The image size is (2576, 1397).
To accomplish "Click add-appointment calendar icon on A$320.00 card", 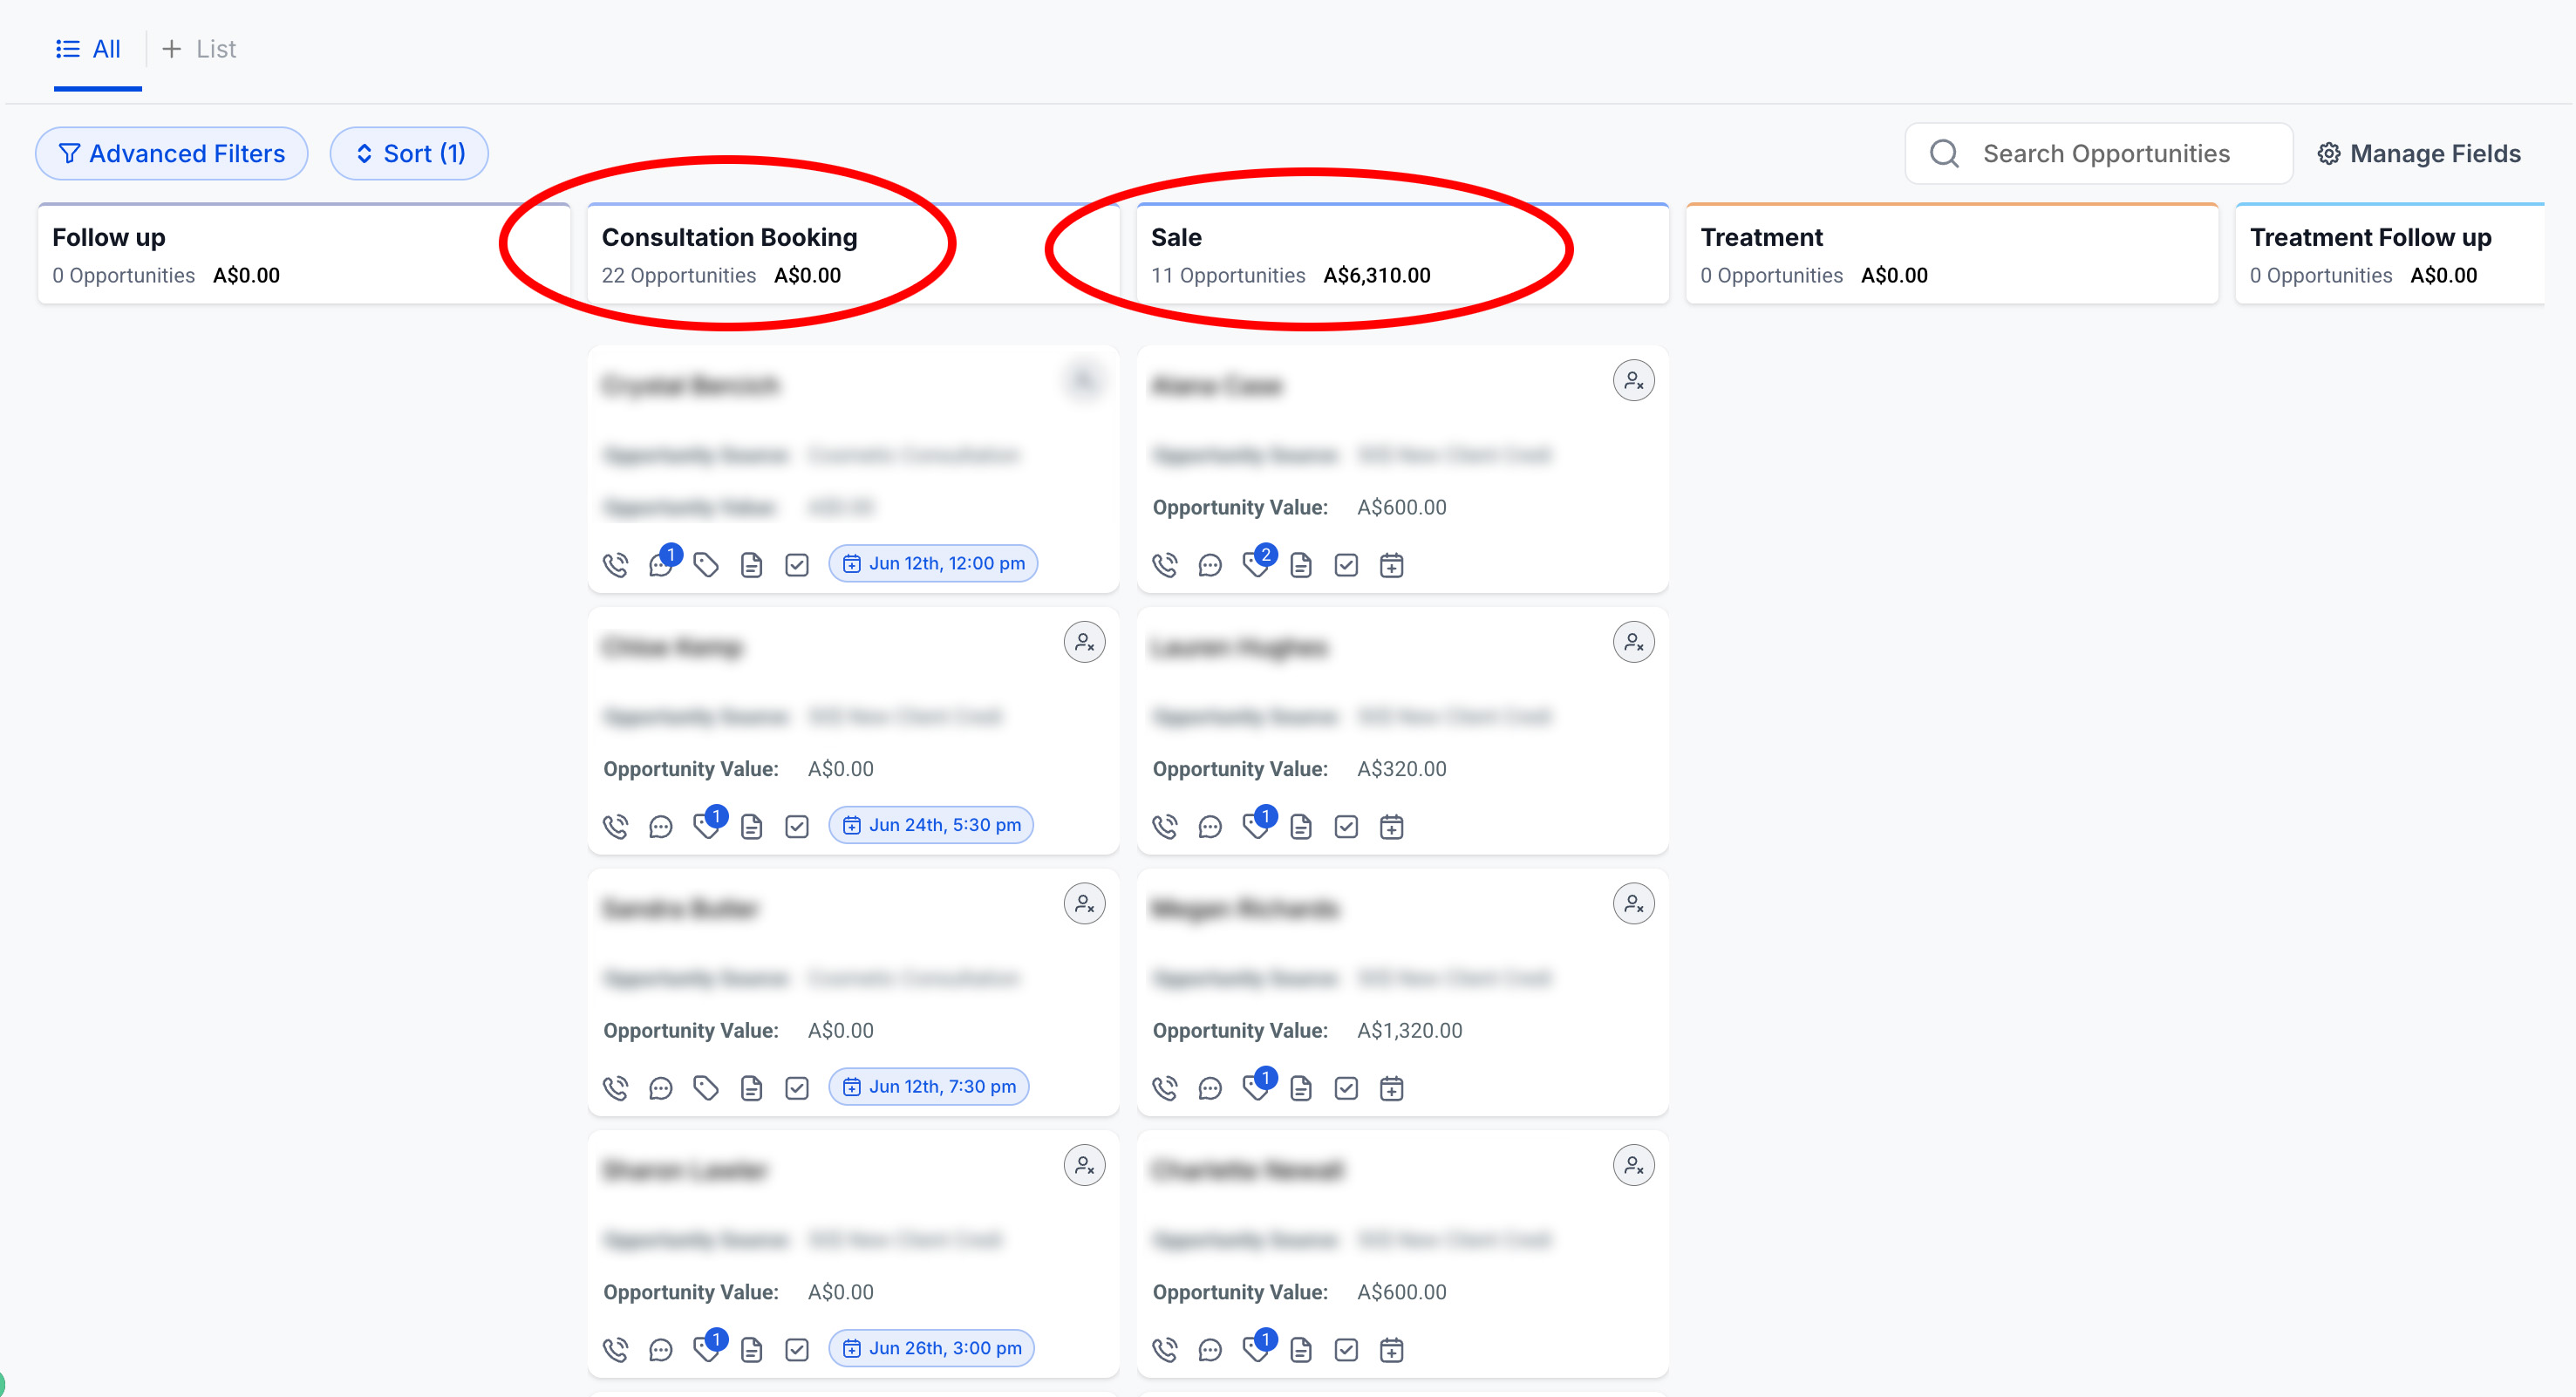I will [1391, 826].
